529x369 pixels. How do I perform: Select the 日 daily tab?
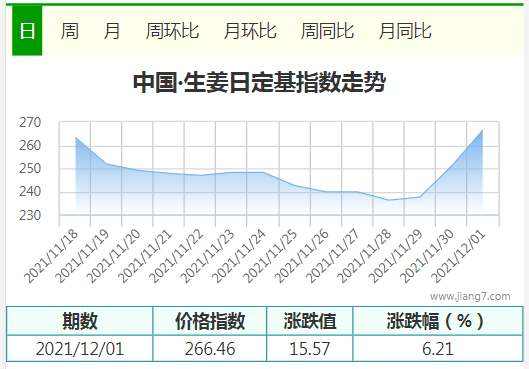[x=27, y=31]
